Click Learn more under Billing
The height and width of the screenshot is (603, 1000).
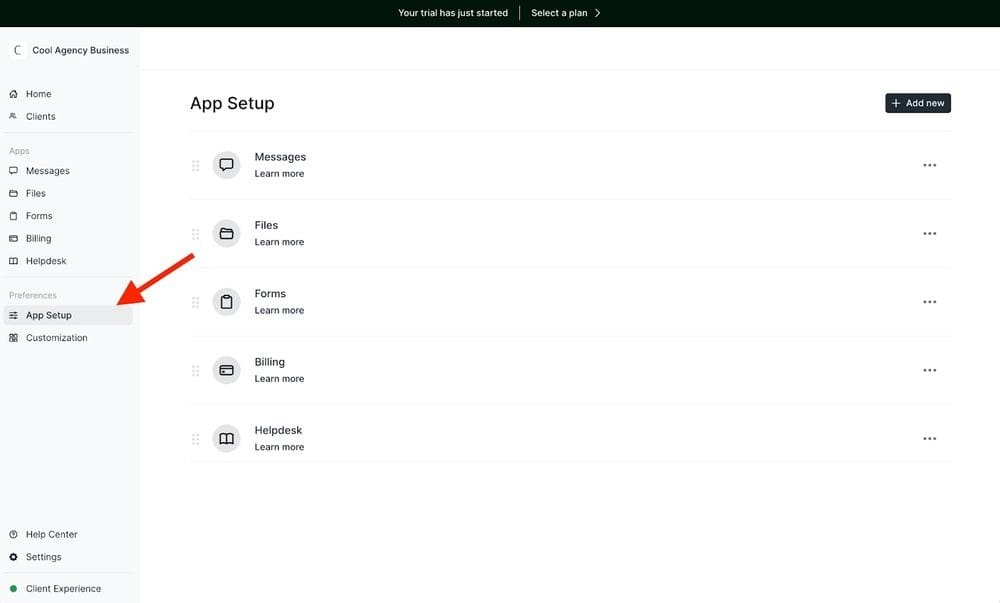pos(279,379)
